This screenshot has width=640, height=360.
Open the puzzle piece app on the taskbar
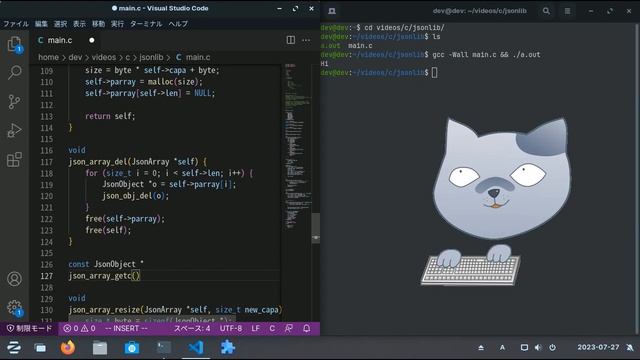(227, 347)
